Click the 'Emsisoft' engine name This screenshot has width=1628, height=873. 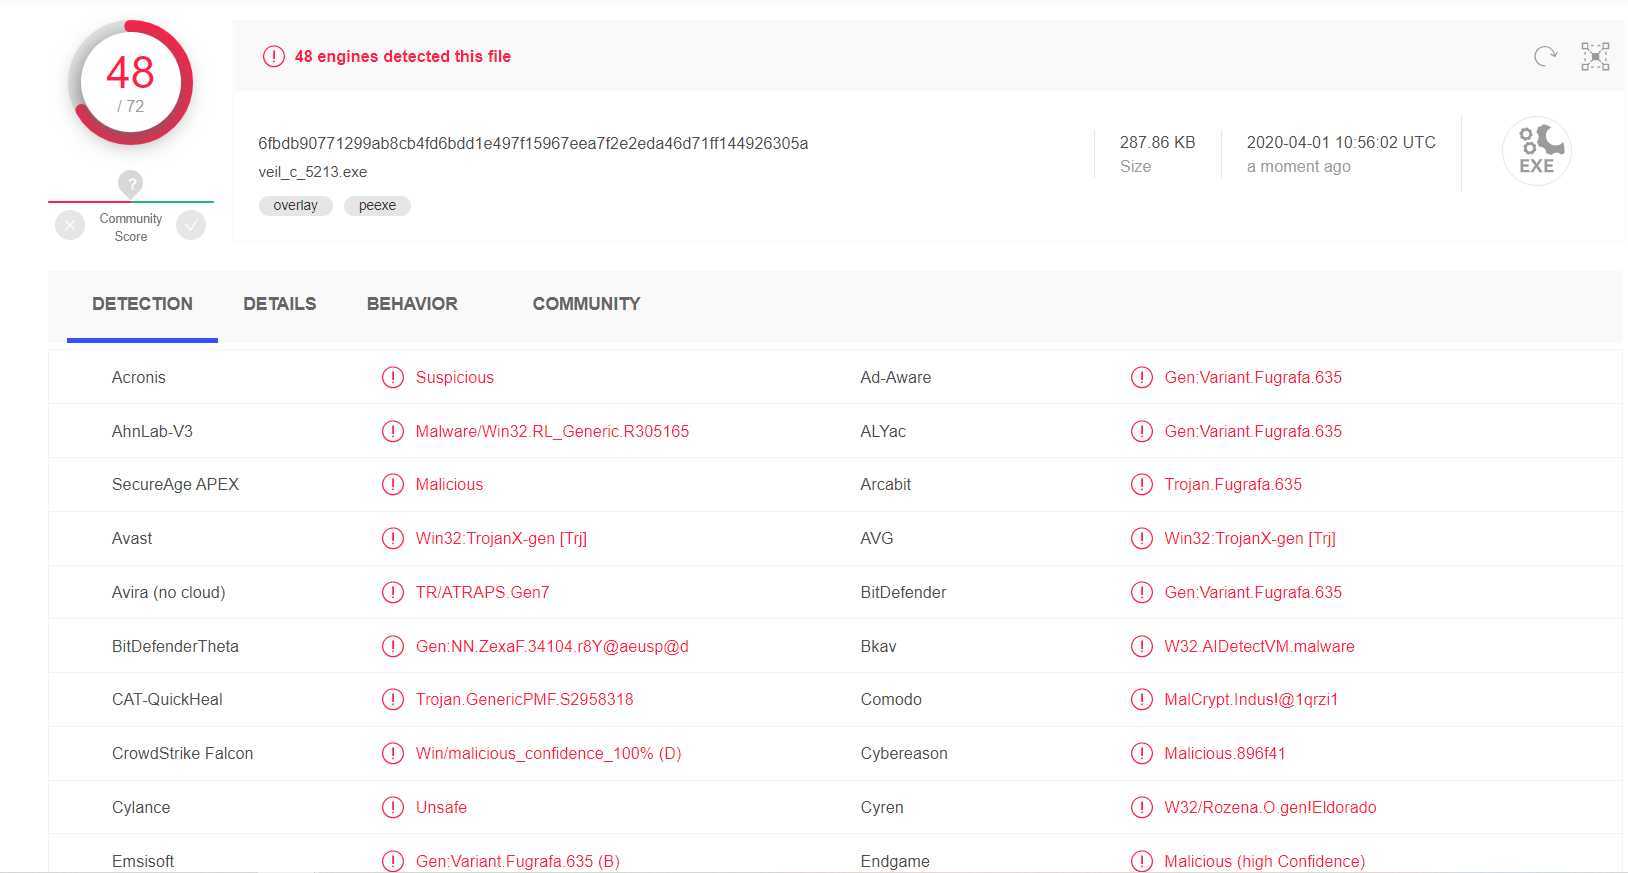[143, 861]
